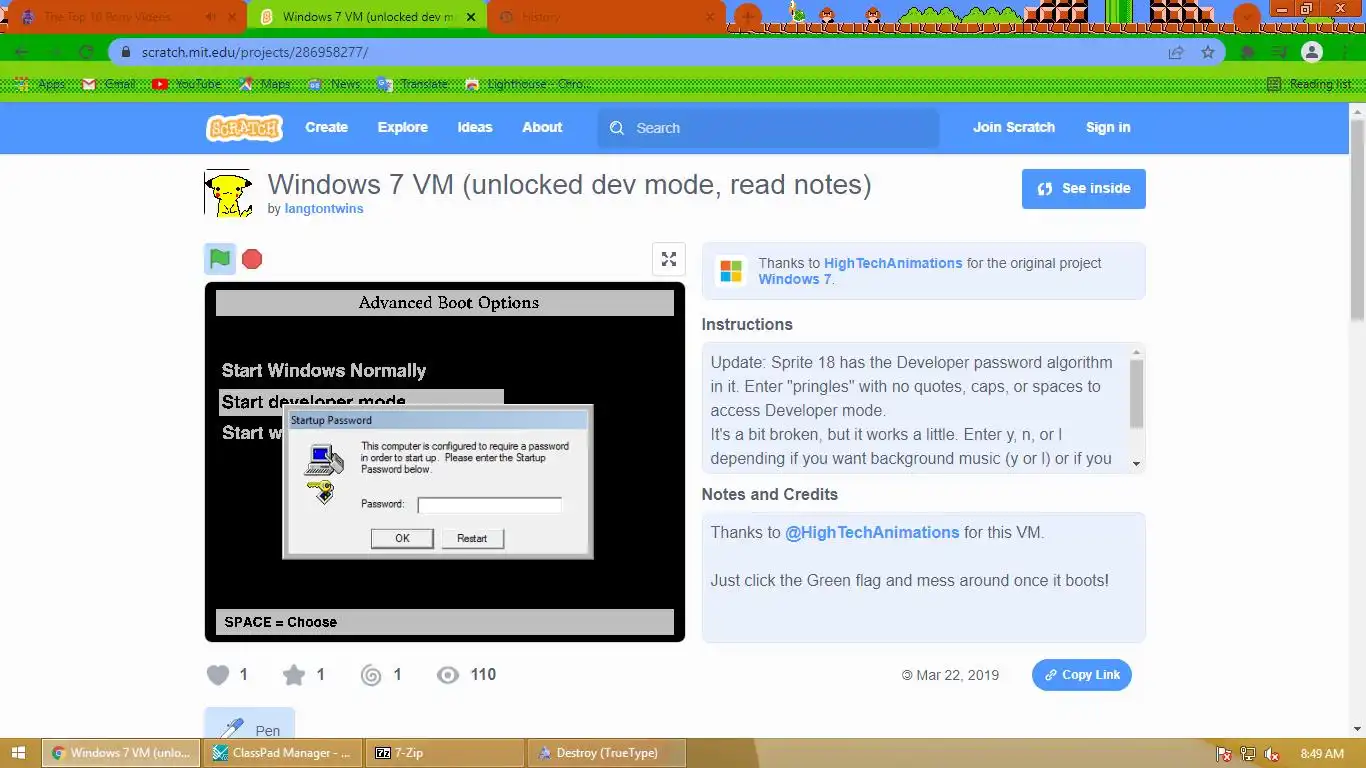Viewport: 1366px width, 768px height.
Task: Click the magnifier icon in search box
Action: coord(617,128)
